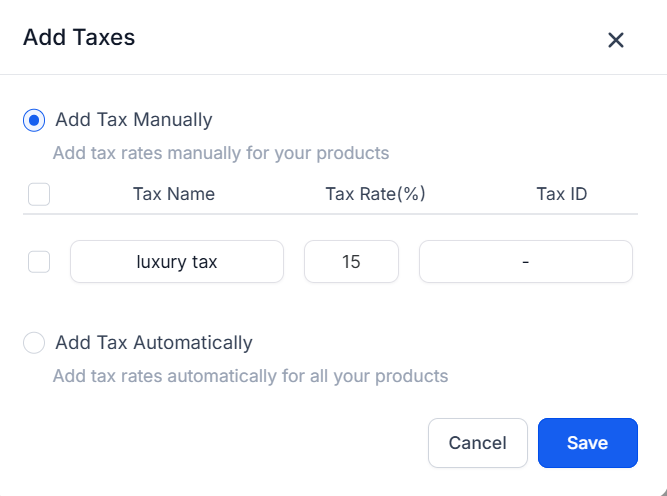Click the Tax ID field with dash
The height and width of the screenshot is (496, 667).
525,262
